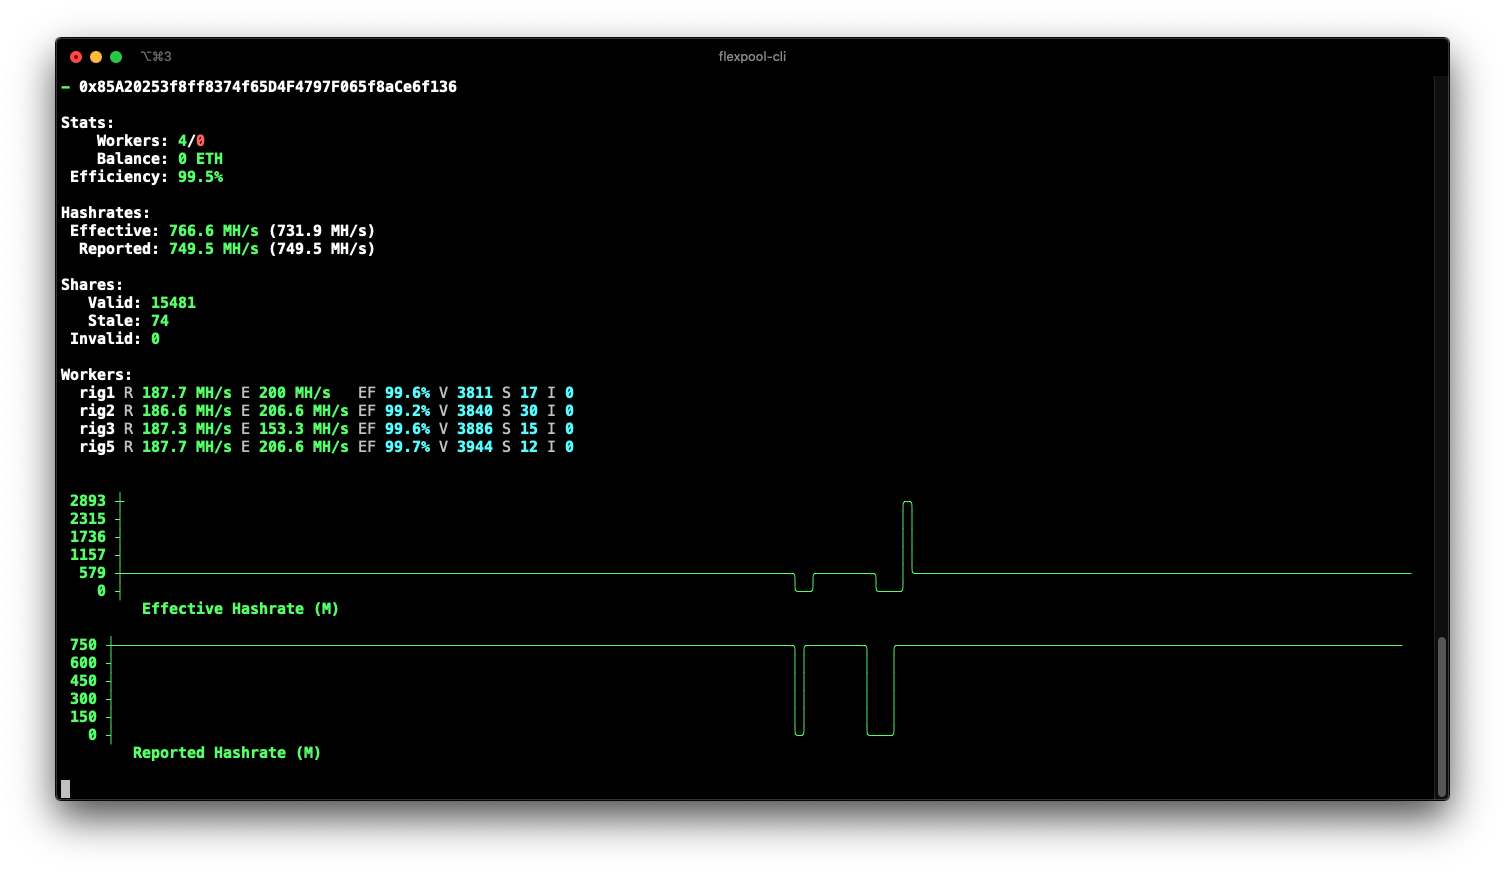Click the Stale shares value 74

(x=160, y=321)
